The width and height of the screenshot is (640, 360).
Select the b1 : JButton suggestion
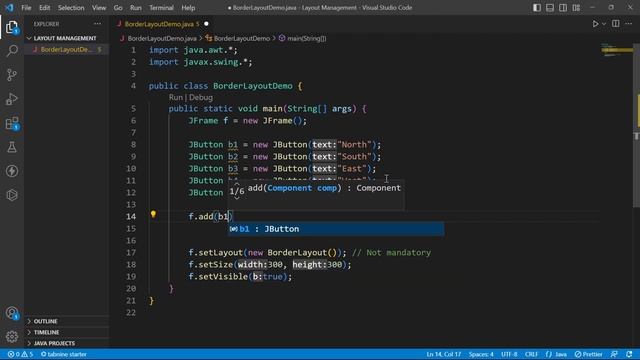click(x=336, y=229)
